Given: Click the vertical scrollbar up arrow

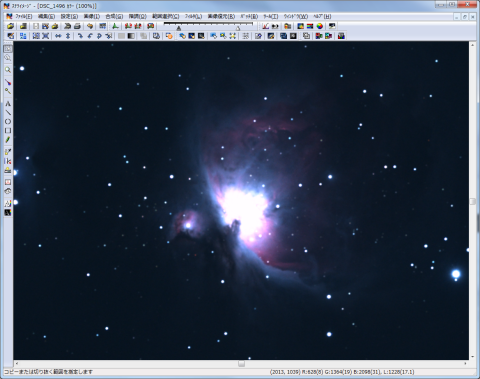Looking at the screenshot, I should (x=473, y=45).
